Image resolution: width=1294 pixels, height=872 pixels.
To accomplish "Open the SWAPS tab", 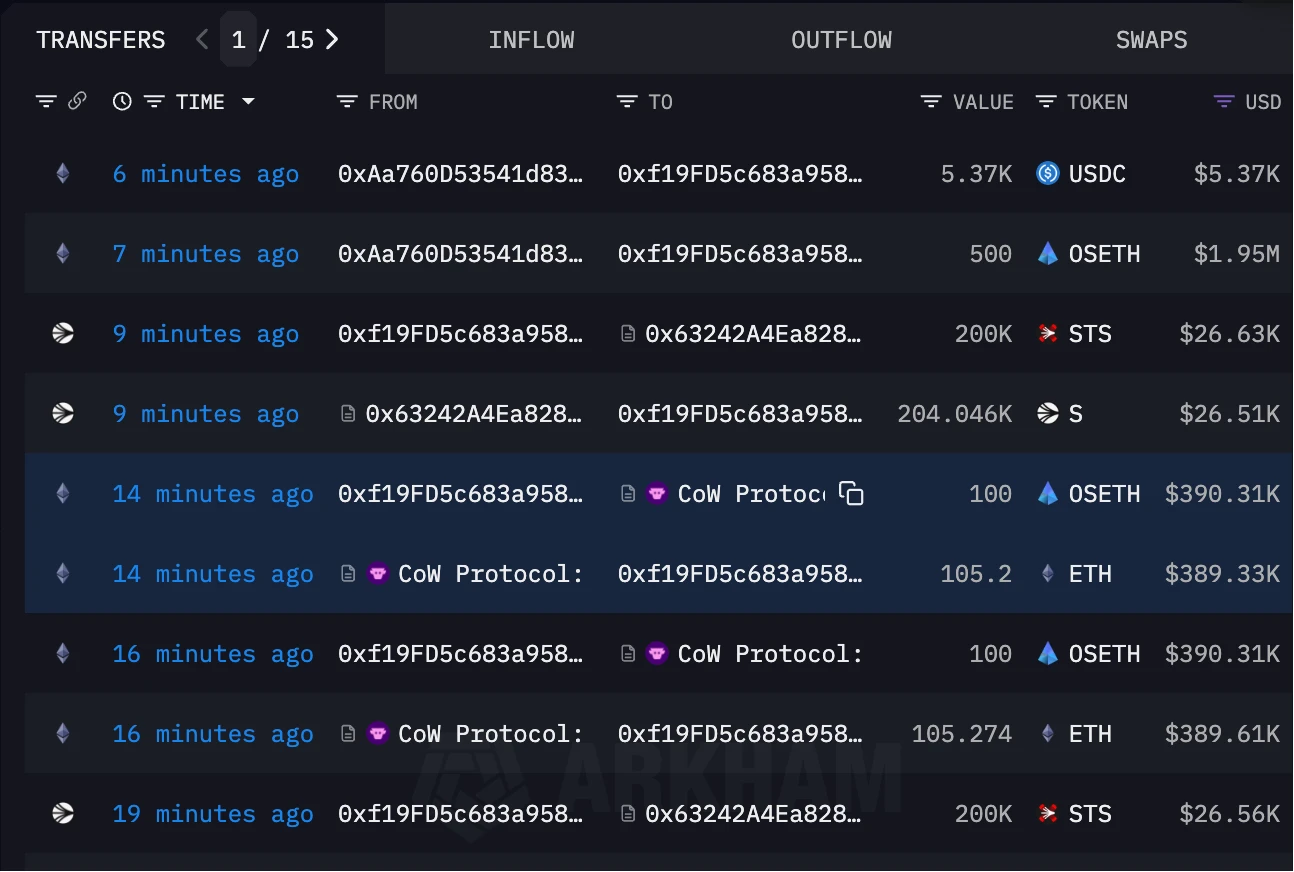I will pos(1151,40).
